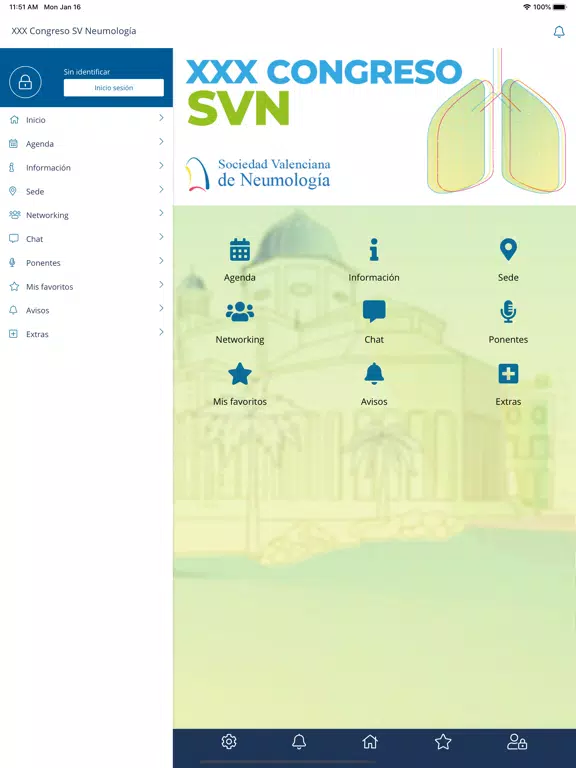Click the 'Extras' label in the sidebar
The image size is (576, 768).
[37, 335]
